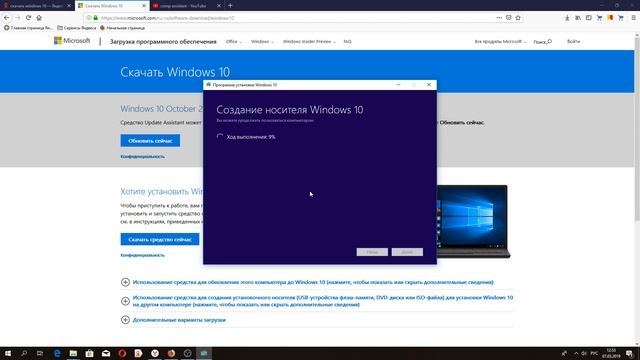
Task: Click the volume icon in system tray
Action: point(584,353)
